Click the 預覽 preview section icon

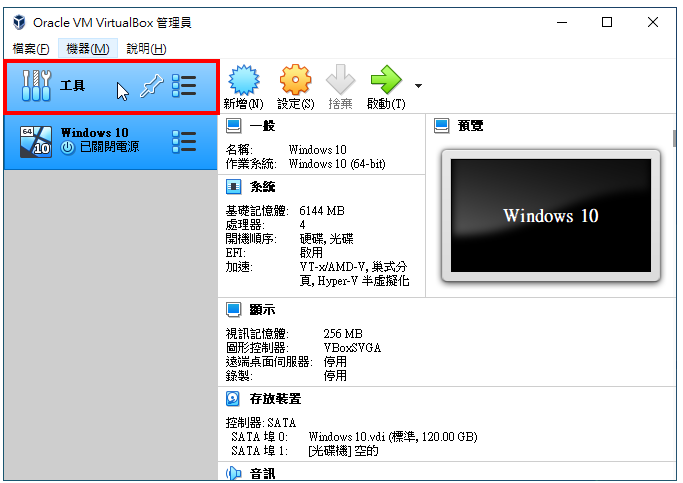442,126
